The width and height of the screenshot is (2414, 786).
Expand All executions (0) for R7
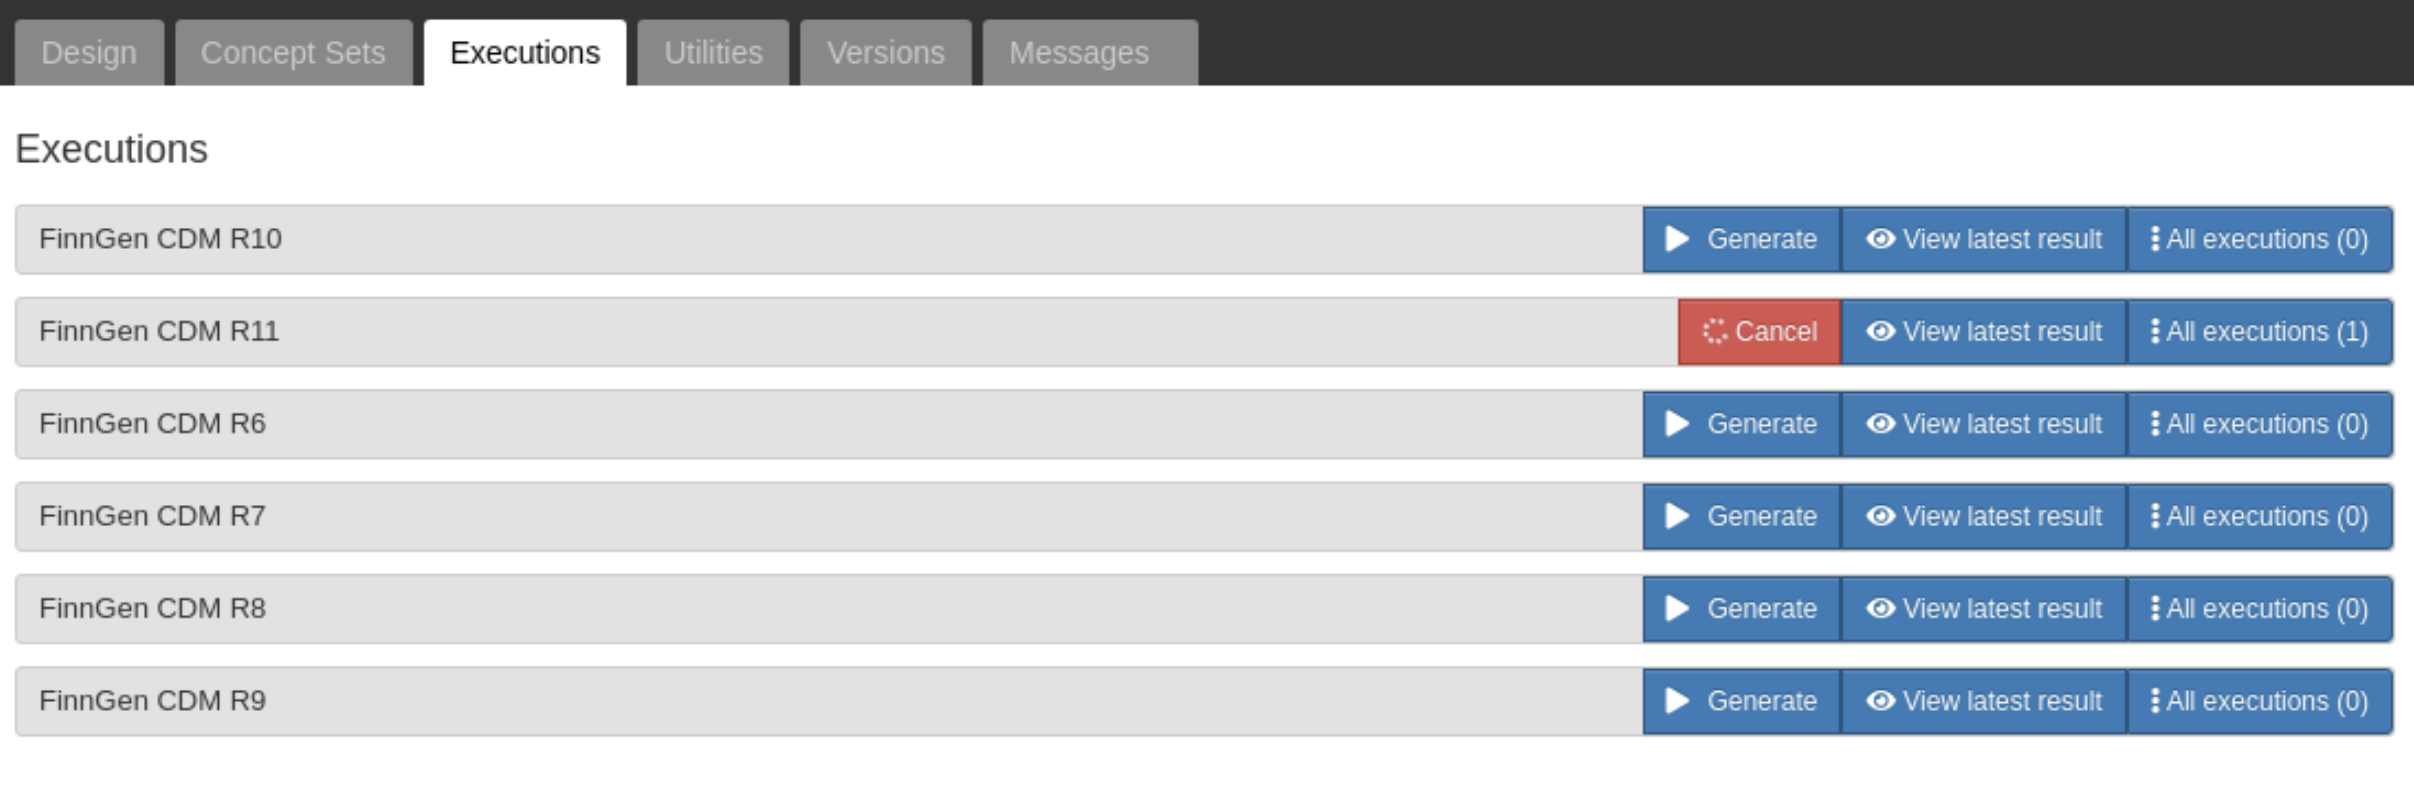(x=2260, y=516)
